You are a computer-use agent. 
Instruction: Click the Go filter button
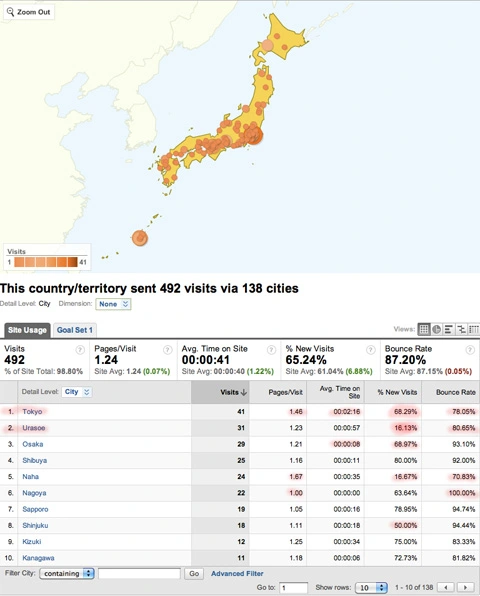click(x=194, y=573)
